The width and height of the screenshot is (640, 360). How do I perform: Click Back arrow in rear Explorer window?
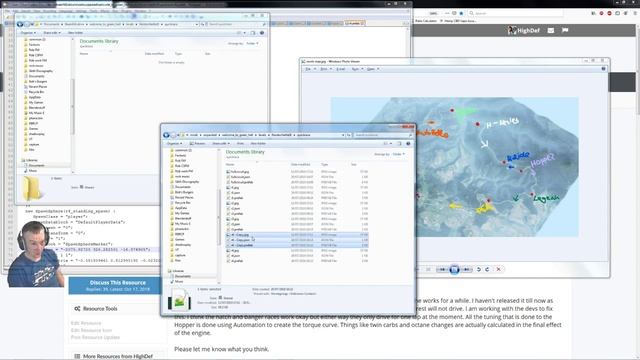[20, 24]
